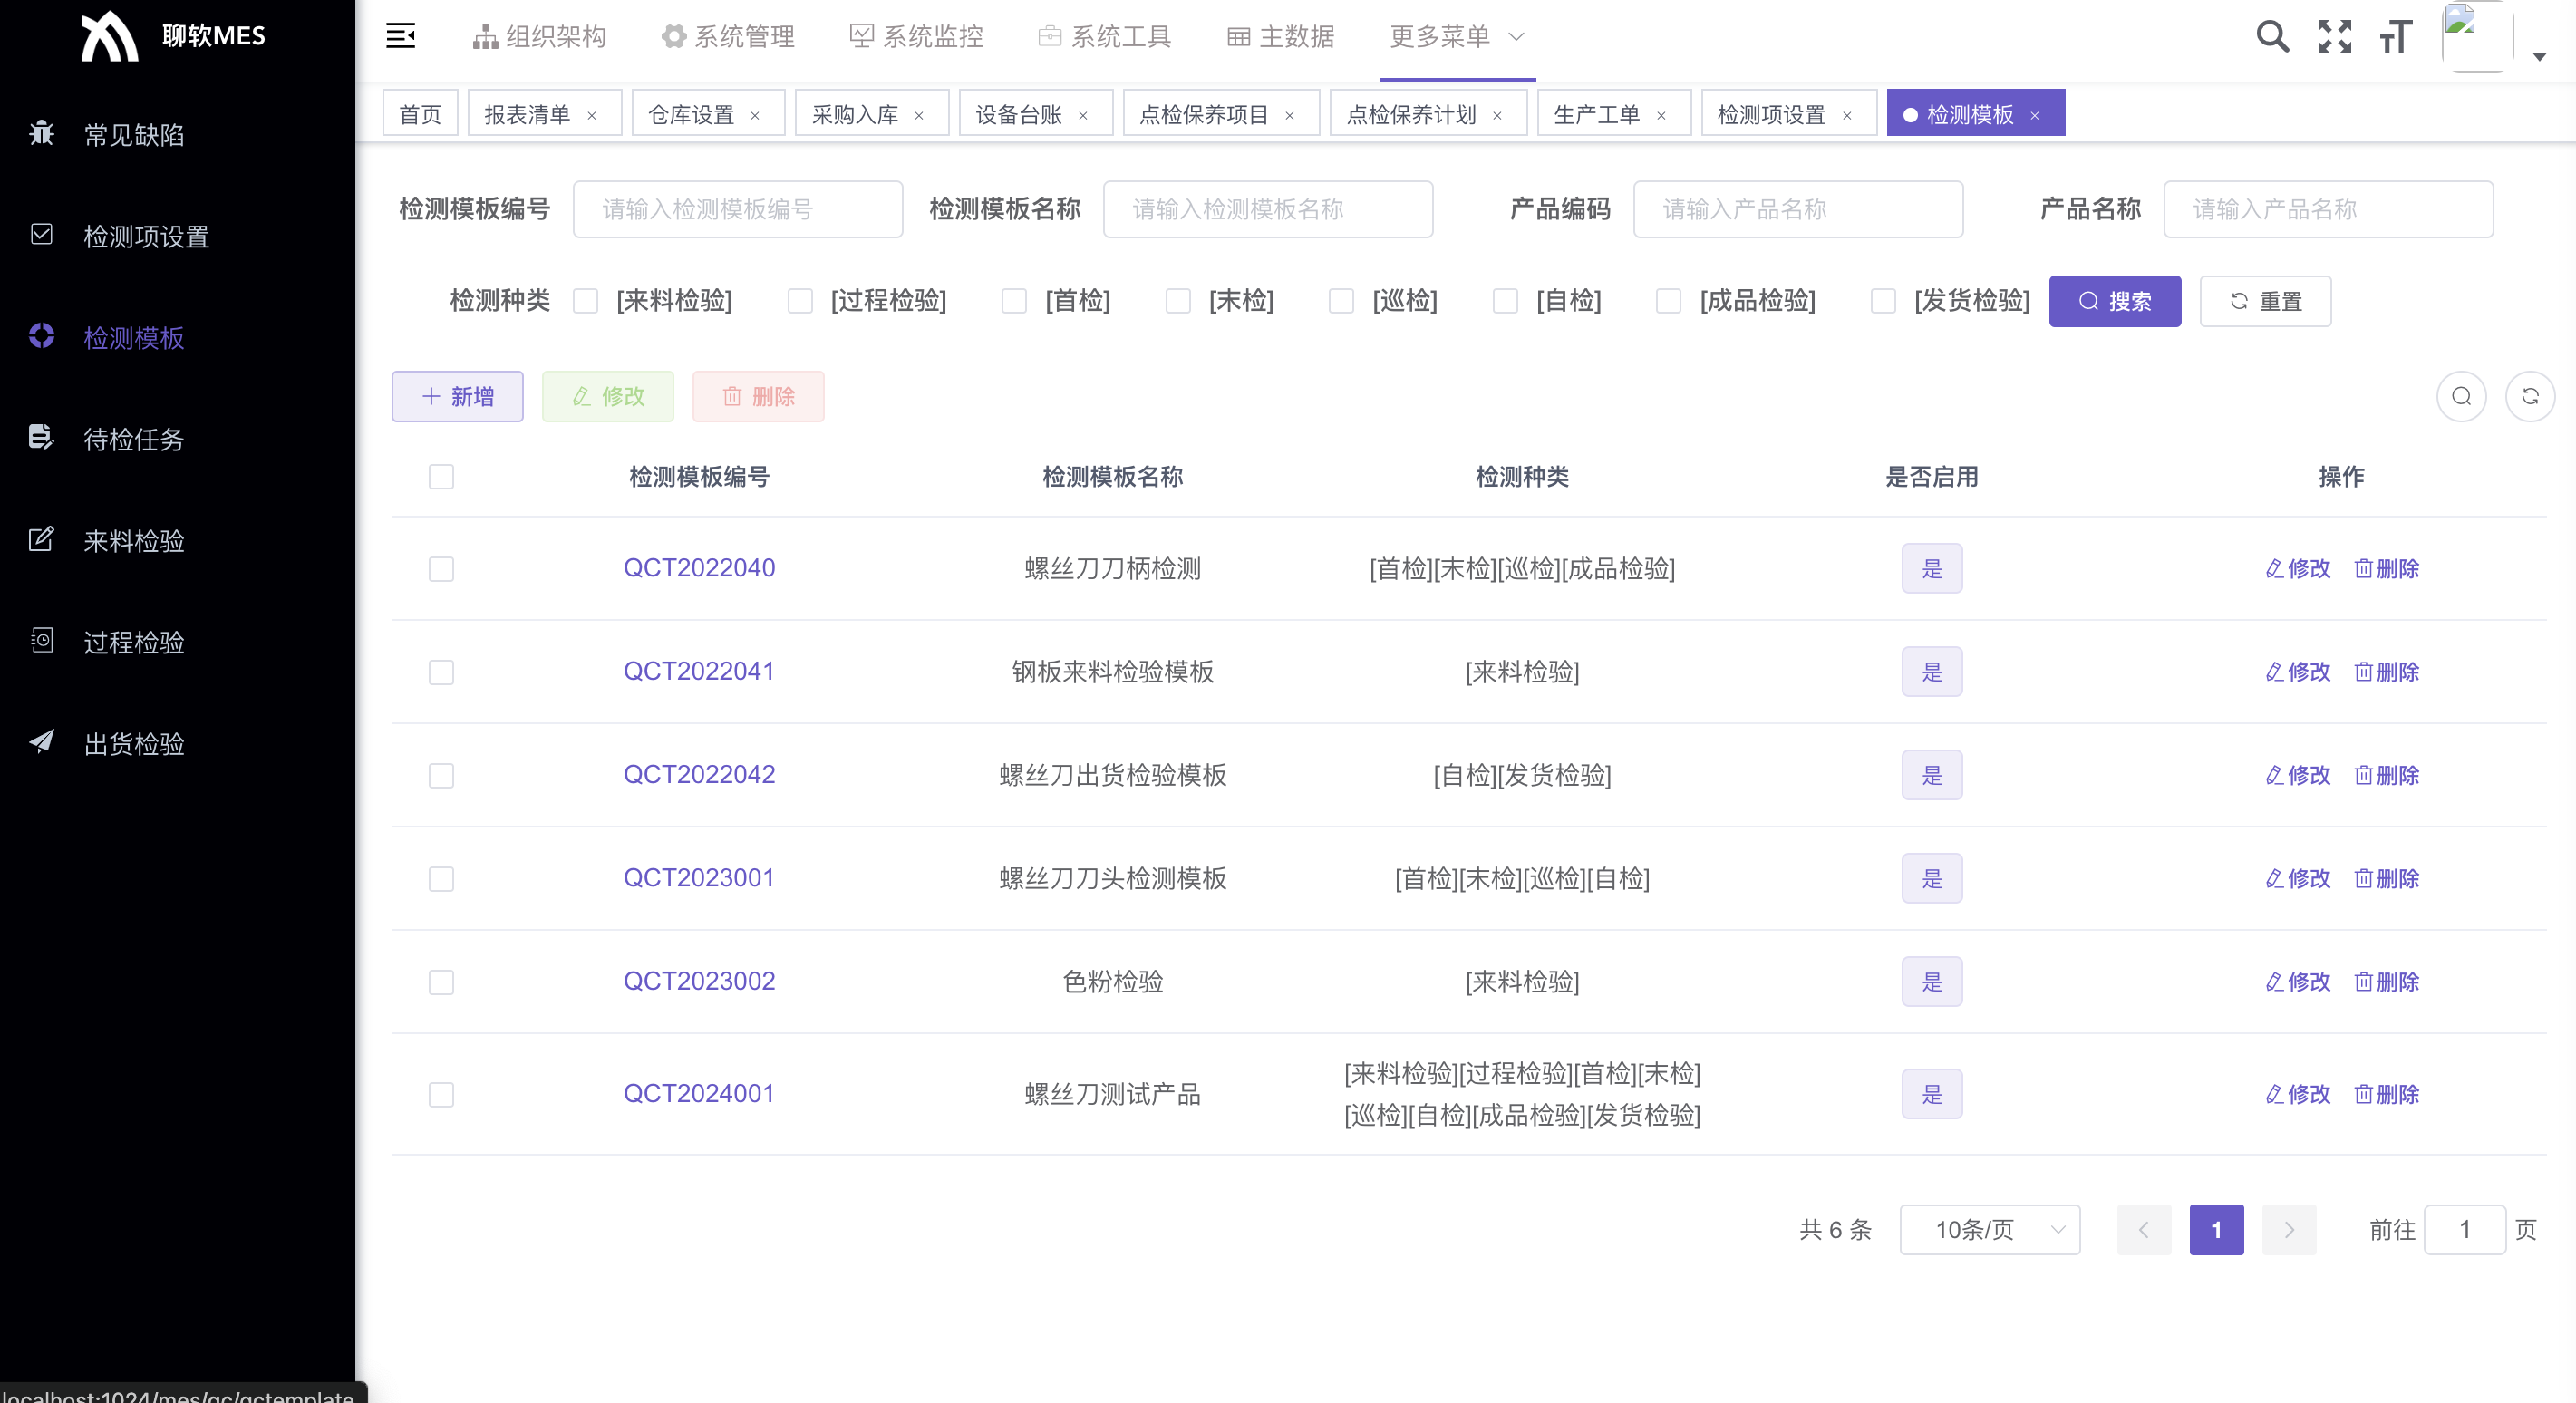Viewport: 2576px width, 1403px height.
Task: Close the 生产工单 tab
Action: [x=1661, y=115]
